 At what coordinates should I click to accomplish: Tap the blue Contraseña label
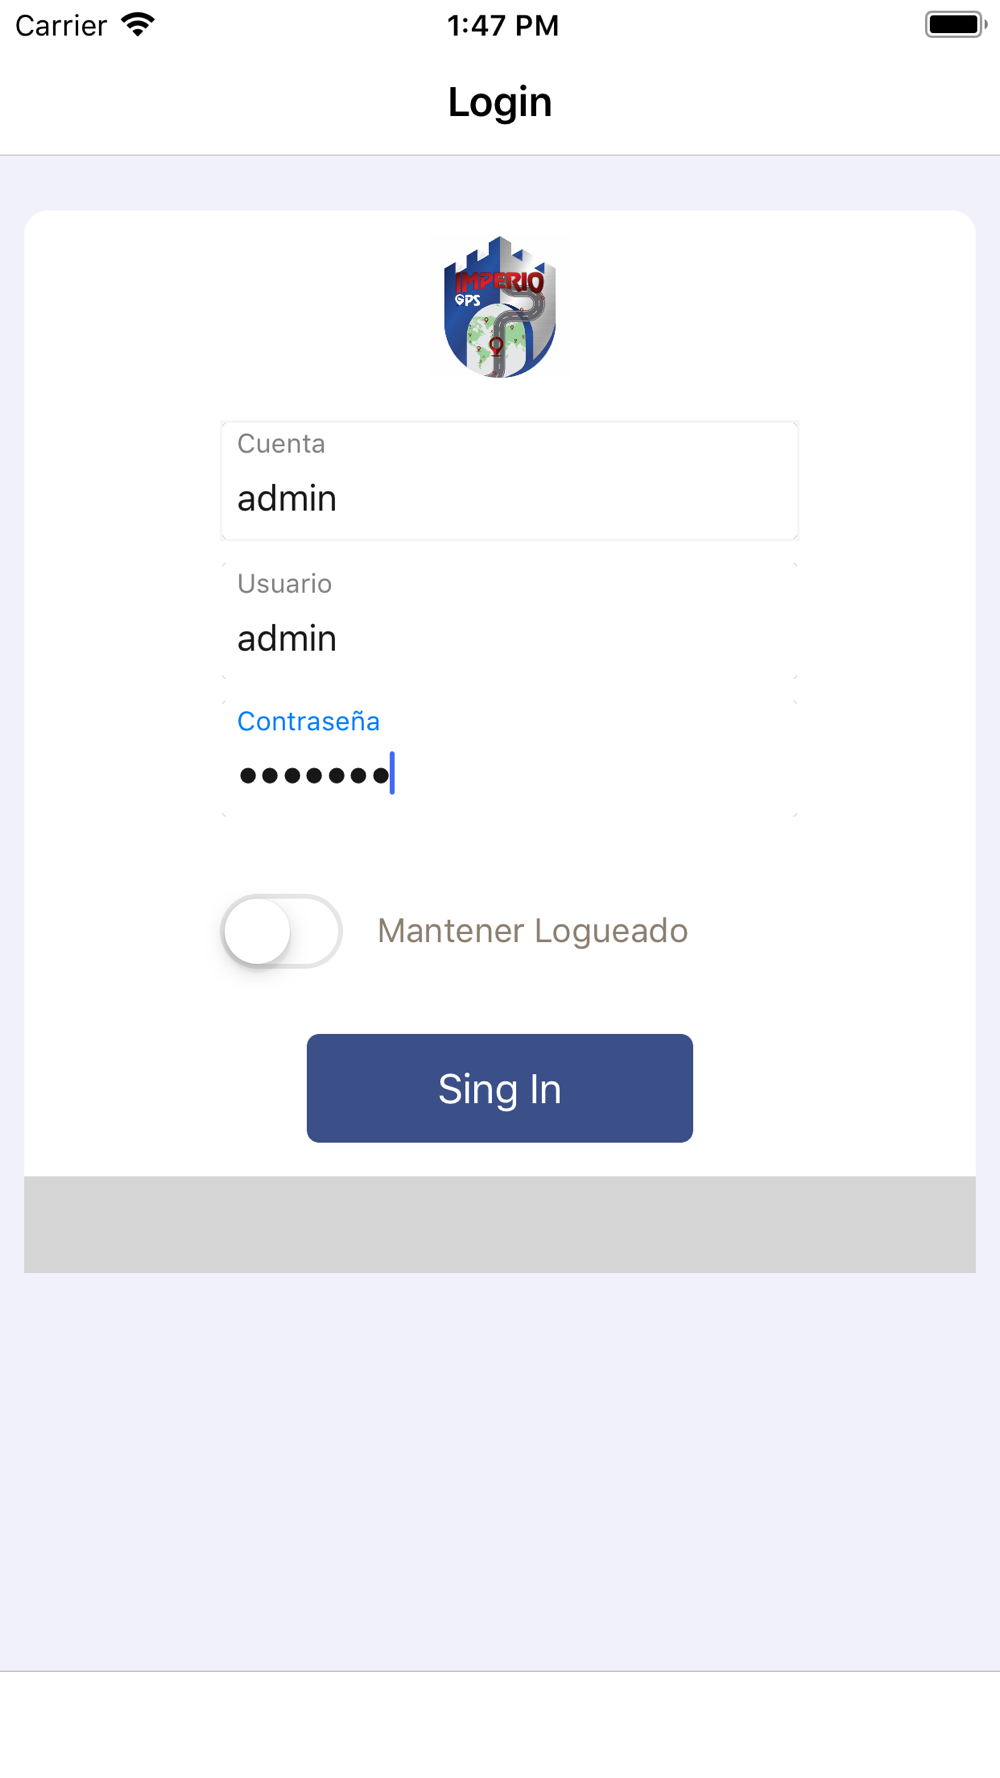(308, 721)
